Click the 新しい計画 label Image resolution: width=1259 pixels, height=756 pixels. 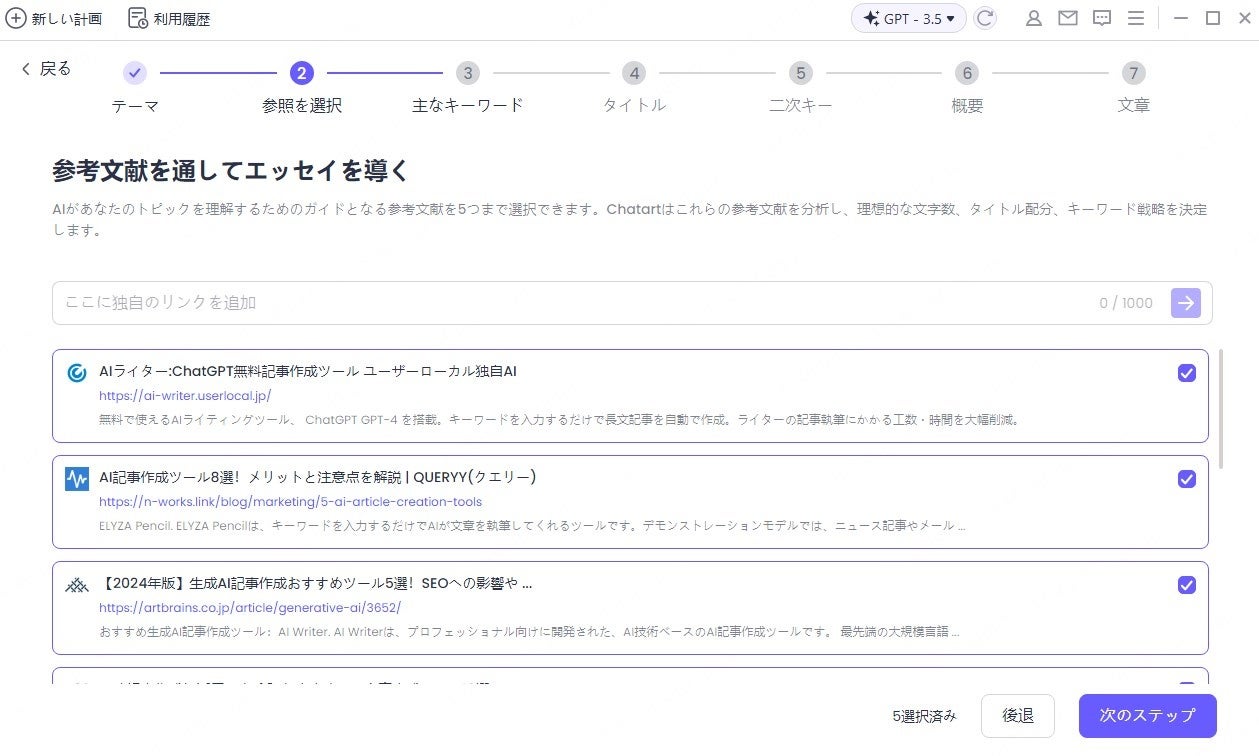pyautogui.click(x=67, y=19)
